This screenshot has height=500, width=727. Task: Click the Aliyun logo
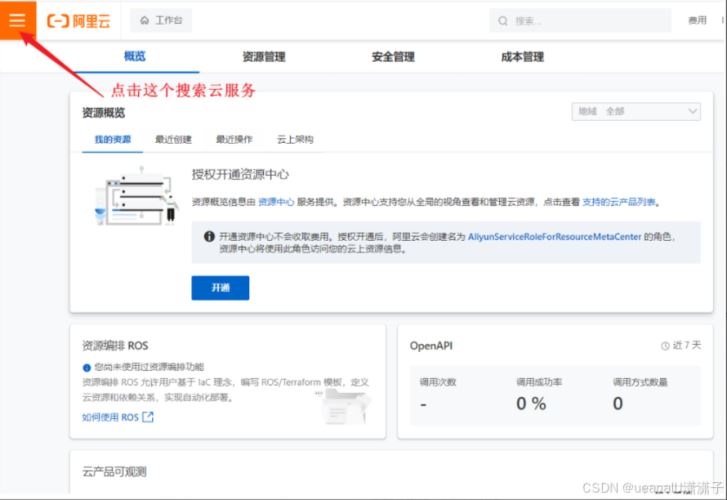pos(79,21)
